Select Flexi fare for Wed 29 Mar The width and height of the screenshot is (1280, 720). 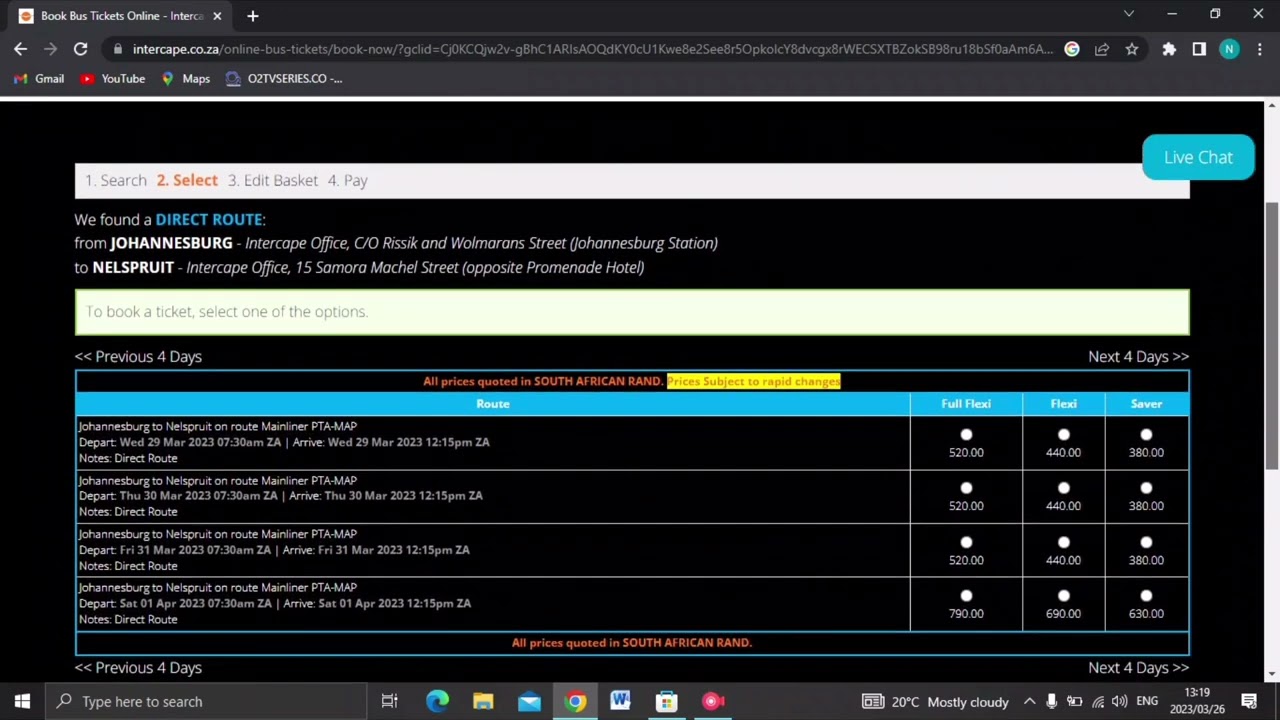[1063, 435]
